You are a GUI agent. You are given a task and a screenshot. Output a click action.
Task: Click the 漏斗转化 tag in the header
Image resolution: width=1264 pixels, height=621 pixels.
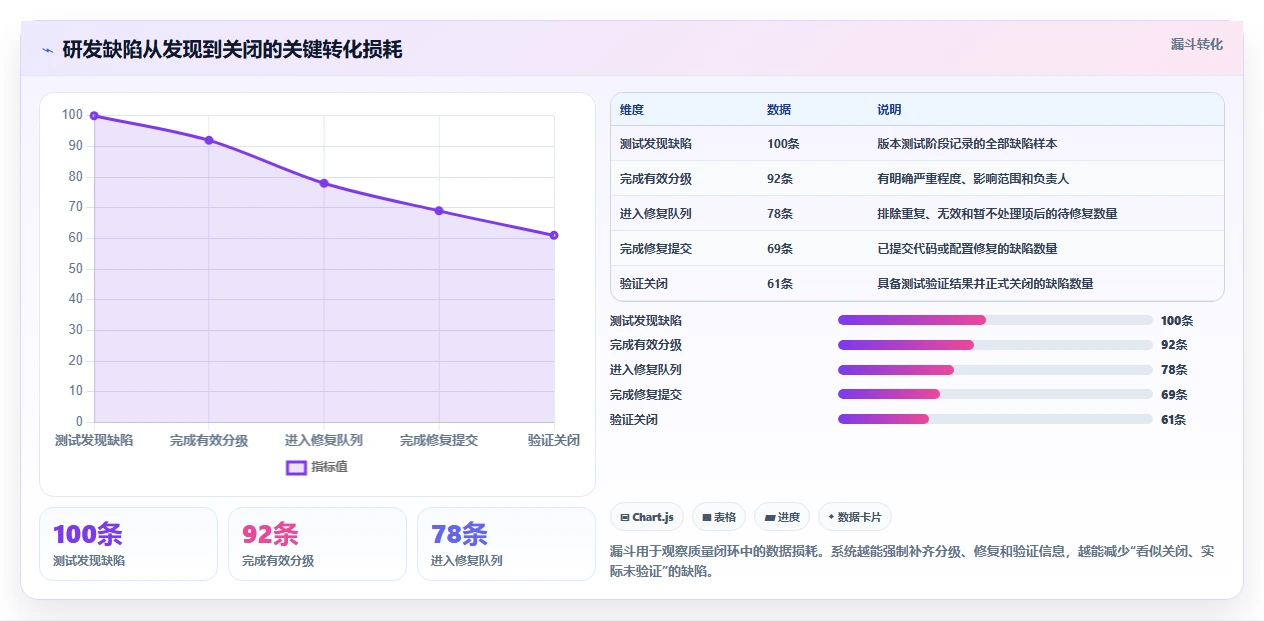(1196, 44)
